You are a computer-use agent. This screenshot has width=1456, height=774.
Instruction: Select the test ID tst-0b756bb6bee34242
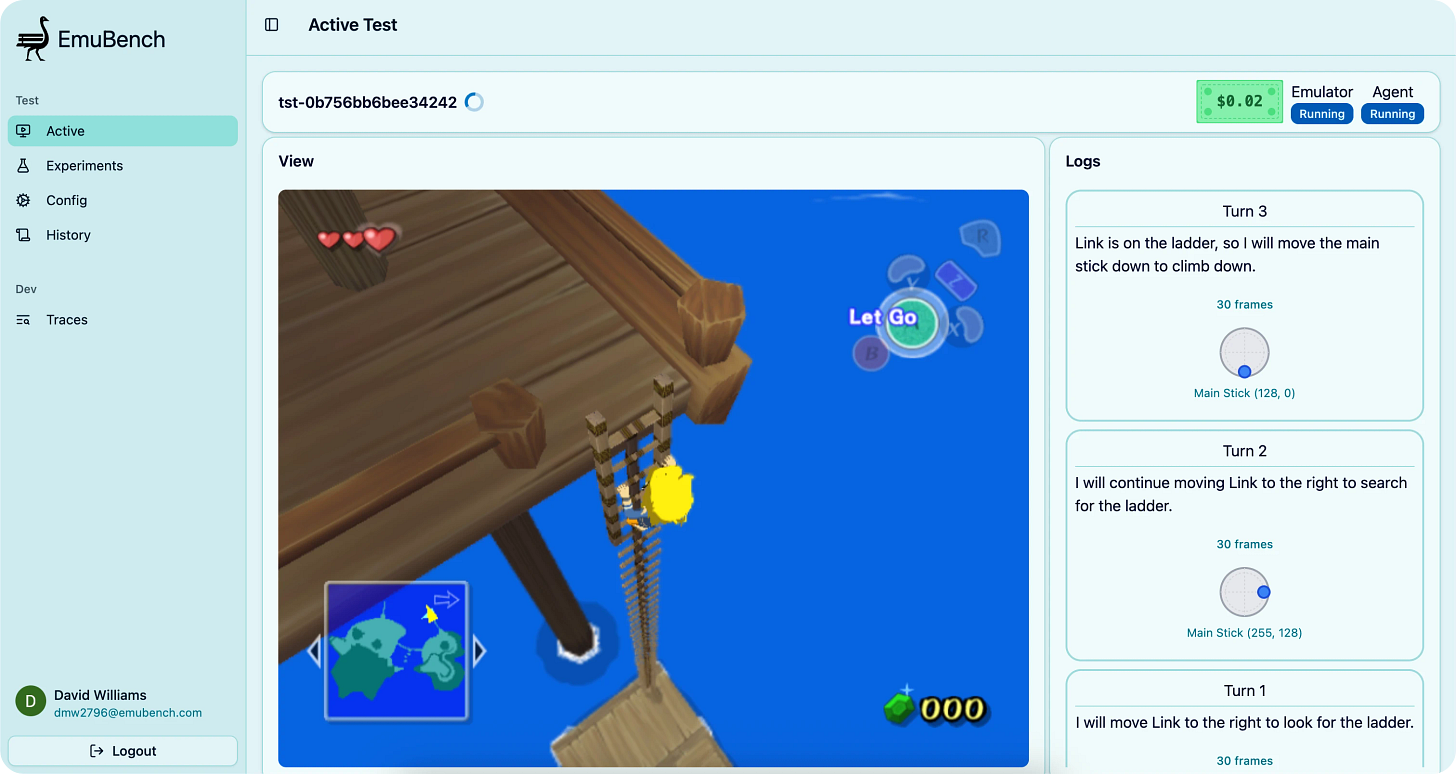(368, 102)
